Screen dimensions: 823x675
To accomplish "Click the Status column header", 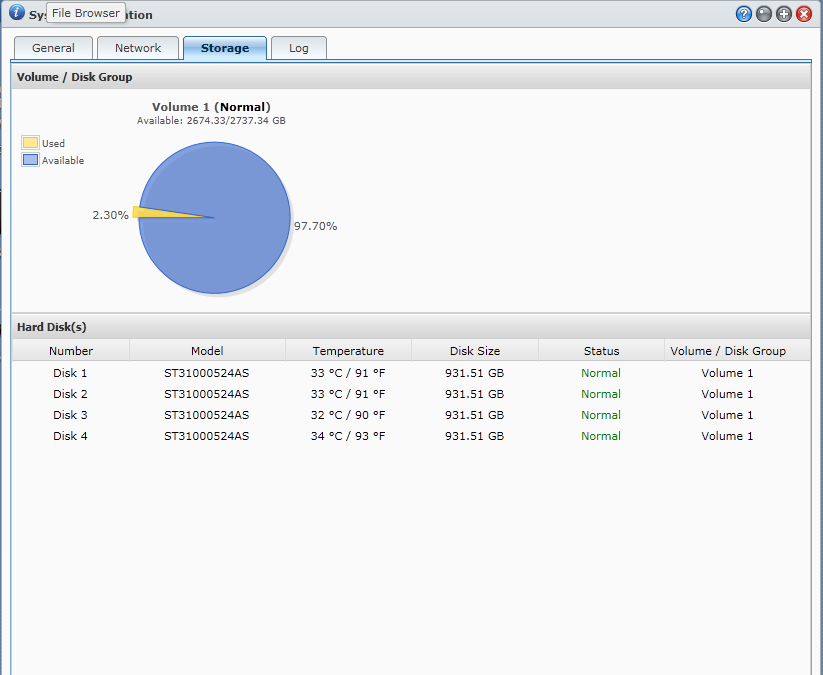I will 602,351.
